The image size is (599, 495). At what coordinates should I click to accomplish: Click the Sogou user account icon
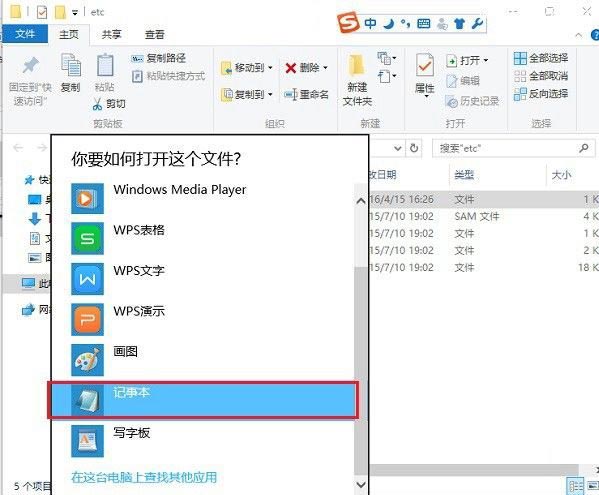tap(442, 24)
